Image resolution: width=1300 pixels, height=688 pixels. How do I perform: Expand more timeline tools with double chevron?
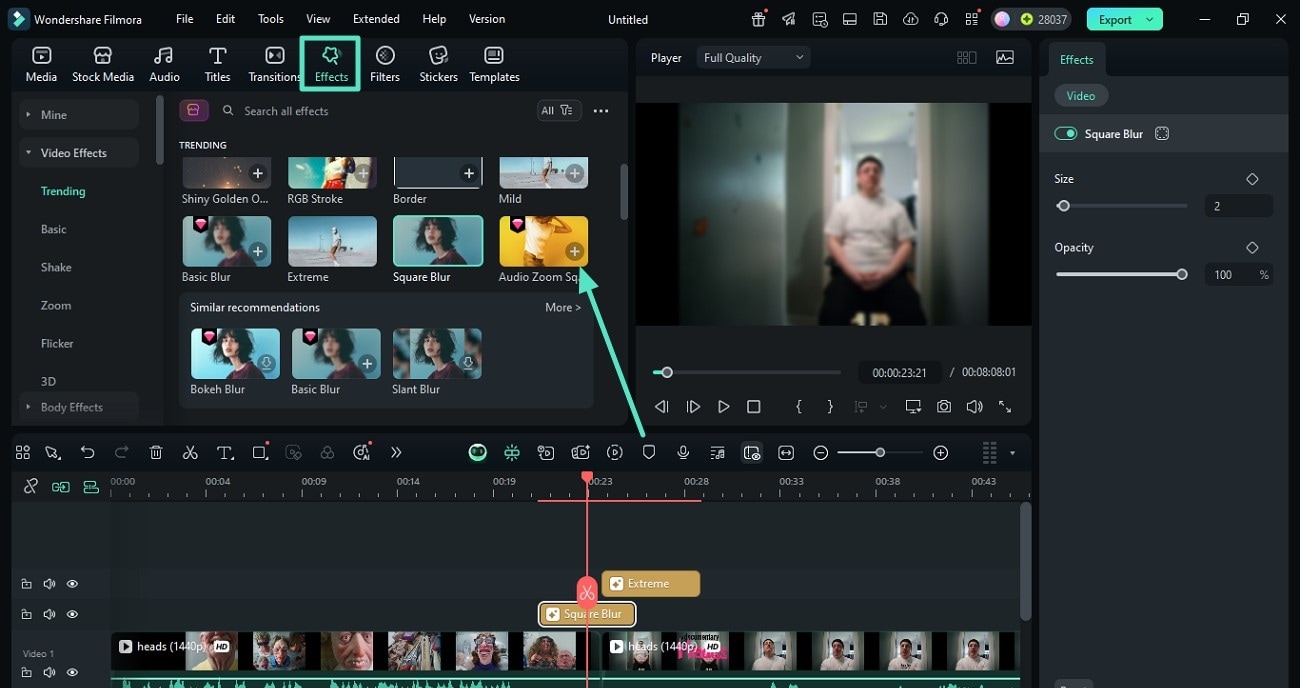click(396, 453)
